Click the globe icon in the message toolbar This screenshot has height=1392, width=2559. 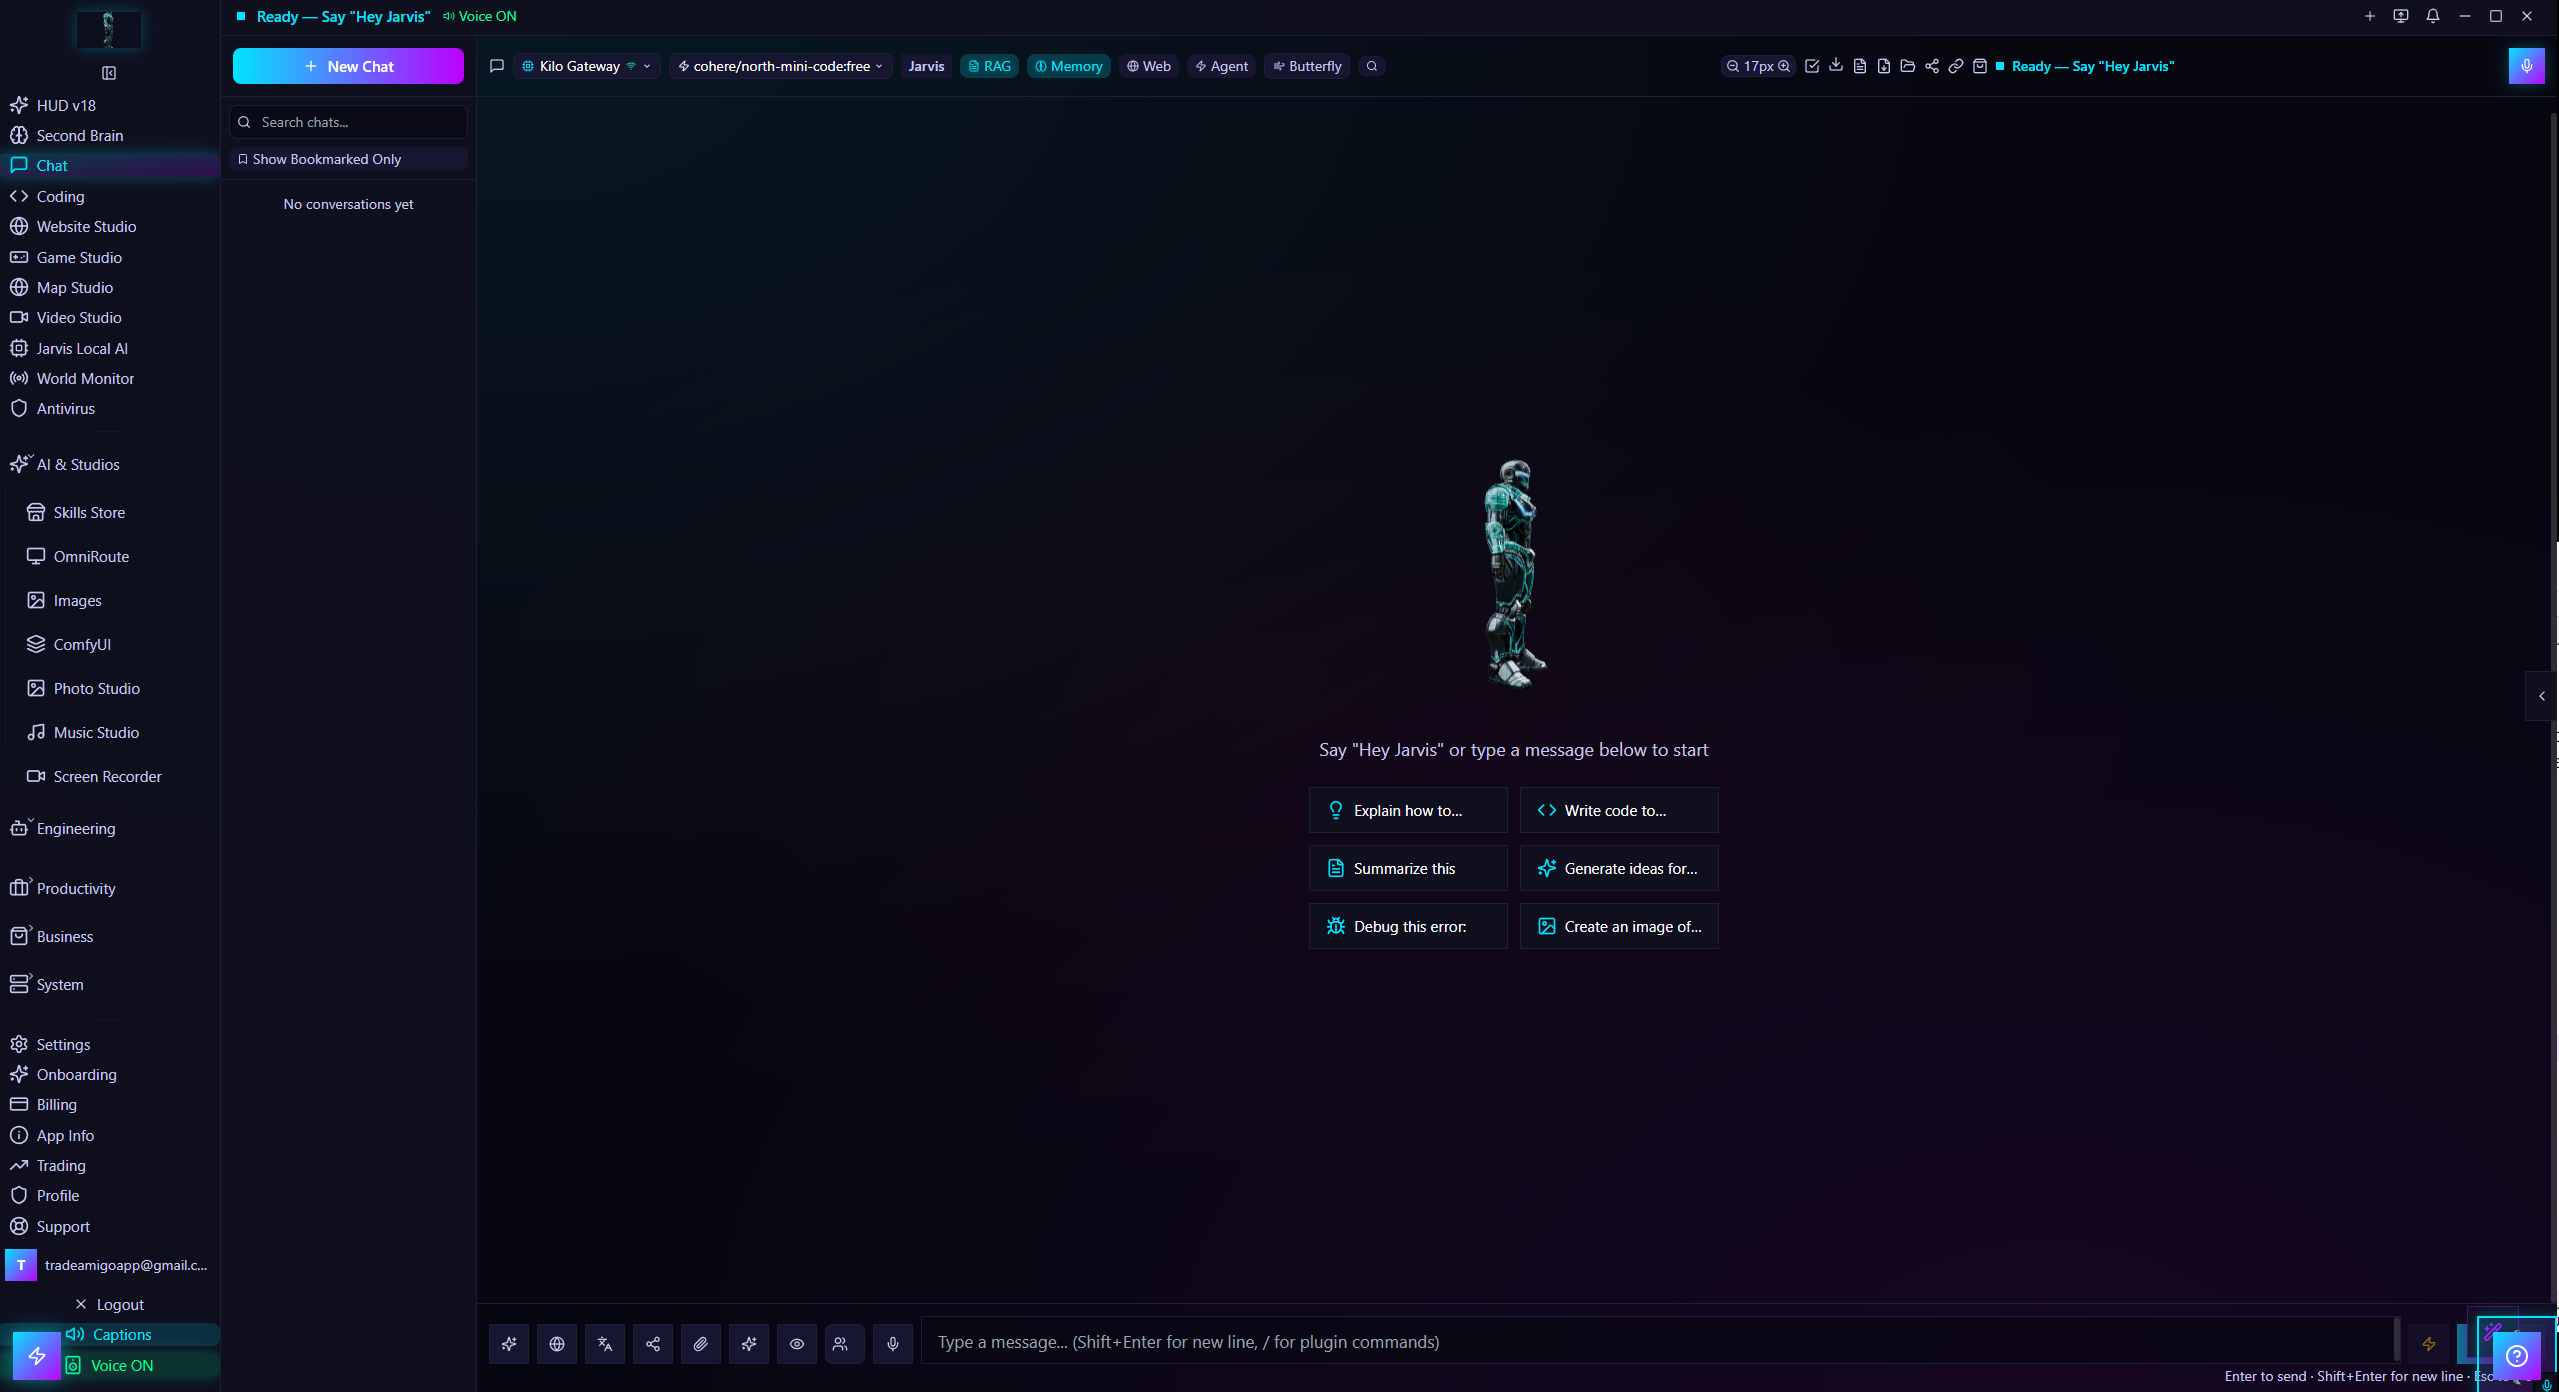557,1343
